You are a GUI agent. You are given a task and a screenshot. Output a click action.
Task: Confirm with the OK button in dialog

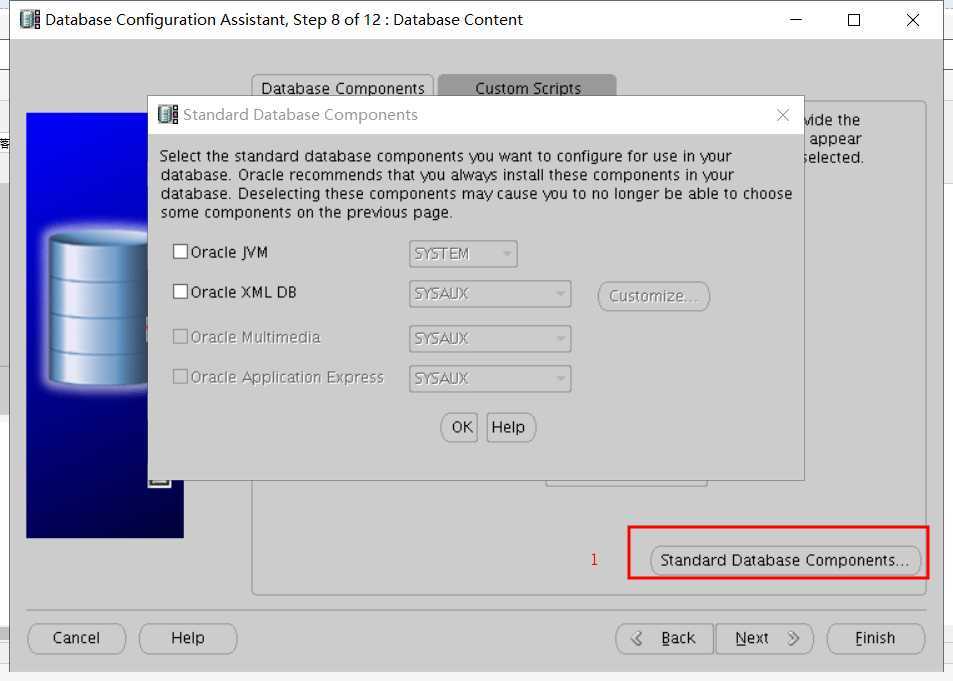tap(459, 427)
